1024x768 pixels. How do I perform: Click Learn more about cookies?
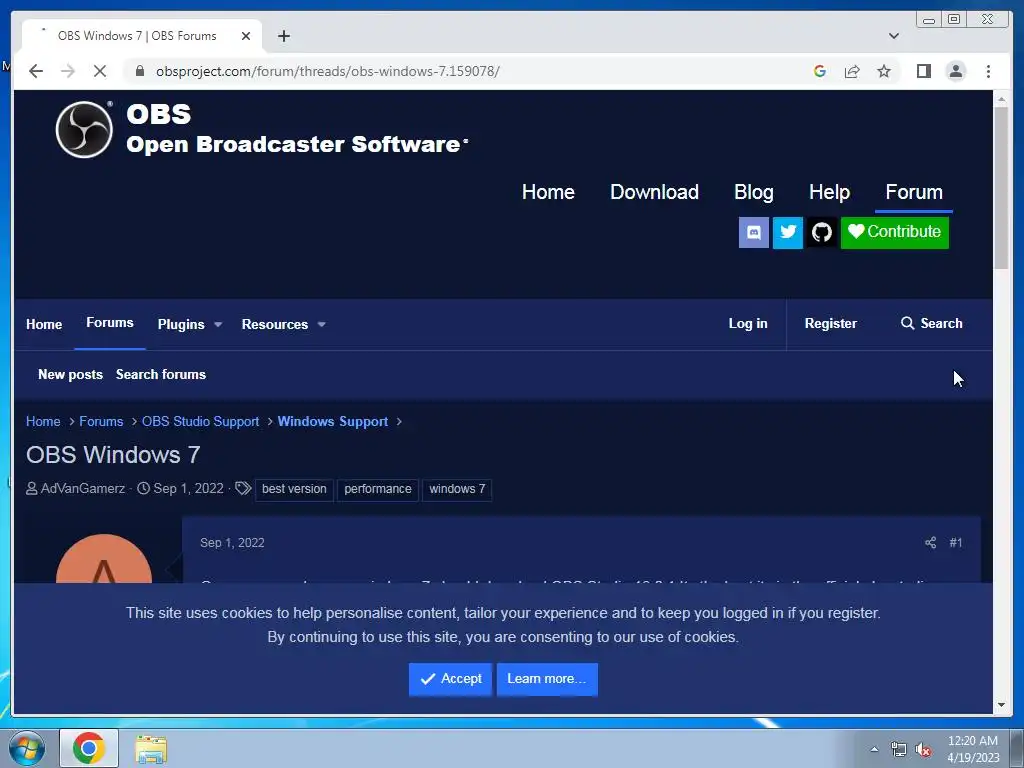[547, 679]
